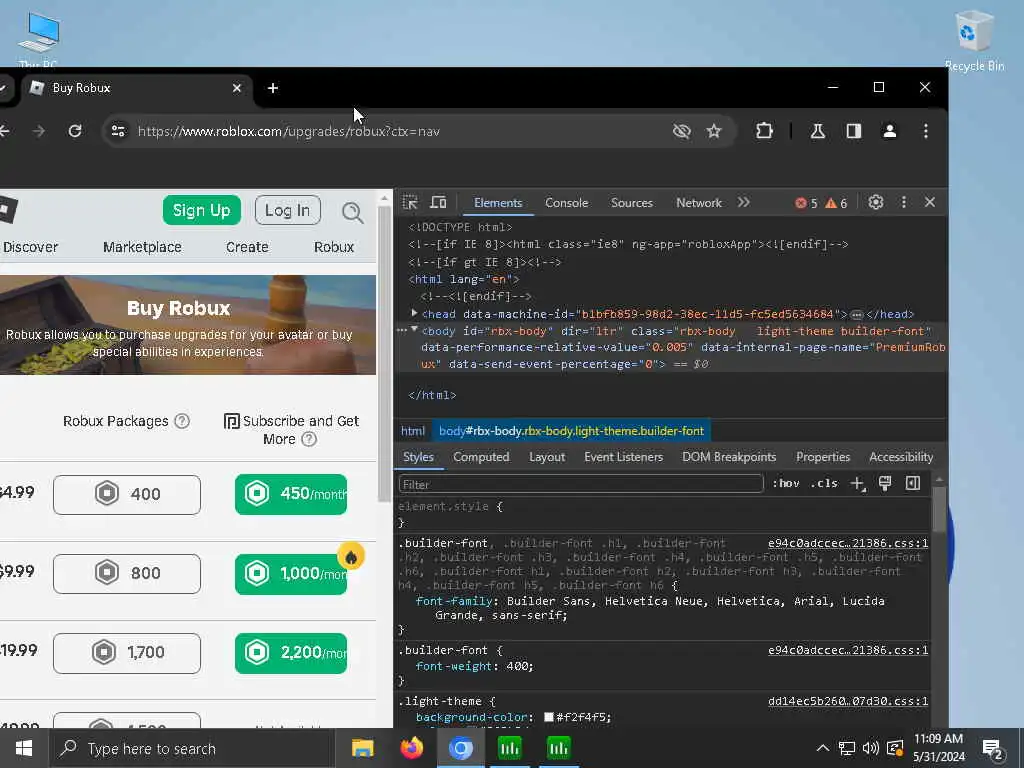Open the #f2f4f5 background color swatch
This screenshot has height=768, width=1024.
pyautogui.click(x=549, y=717)
